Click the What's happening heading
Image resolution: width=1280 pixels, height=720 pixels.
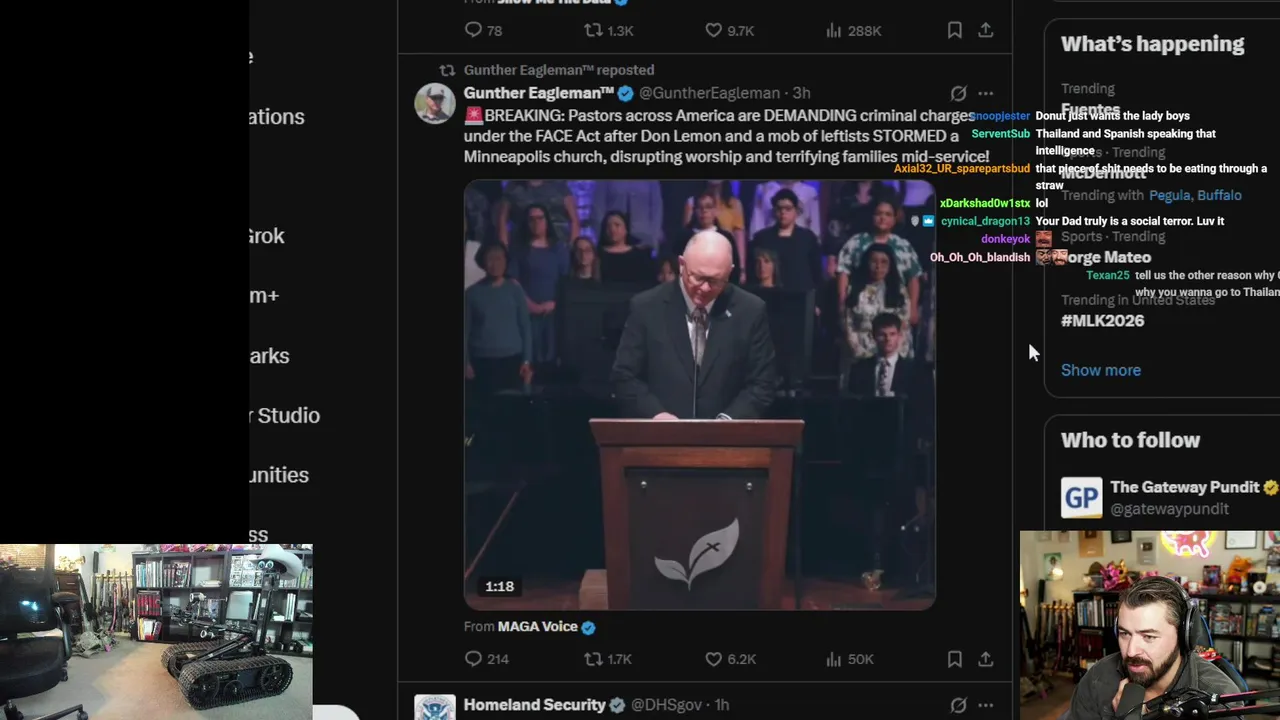pyautogui.click(x=1152, y=44)
